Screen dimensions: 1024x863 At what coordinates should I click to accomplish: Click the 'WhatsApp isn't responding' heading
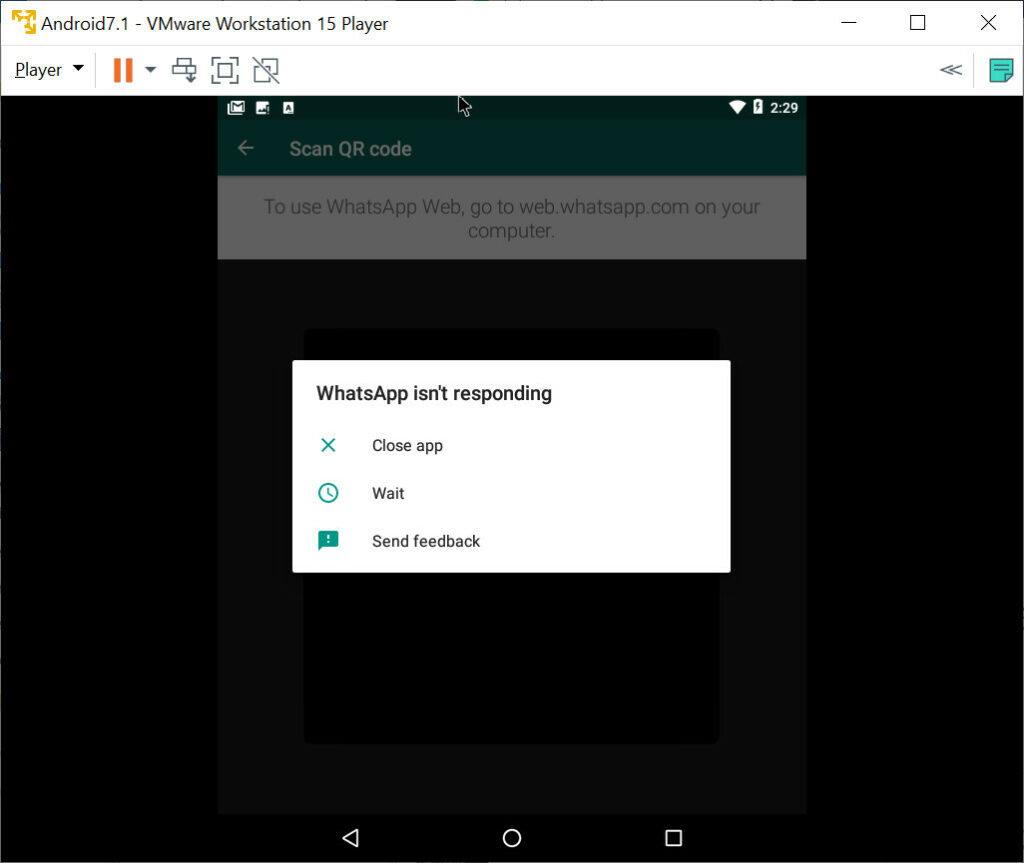click(434, 393)
